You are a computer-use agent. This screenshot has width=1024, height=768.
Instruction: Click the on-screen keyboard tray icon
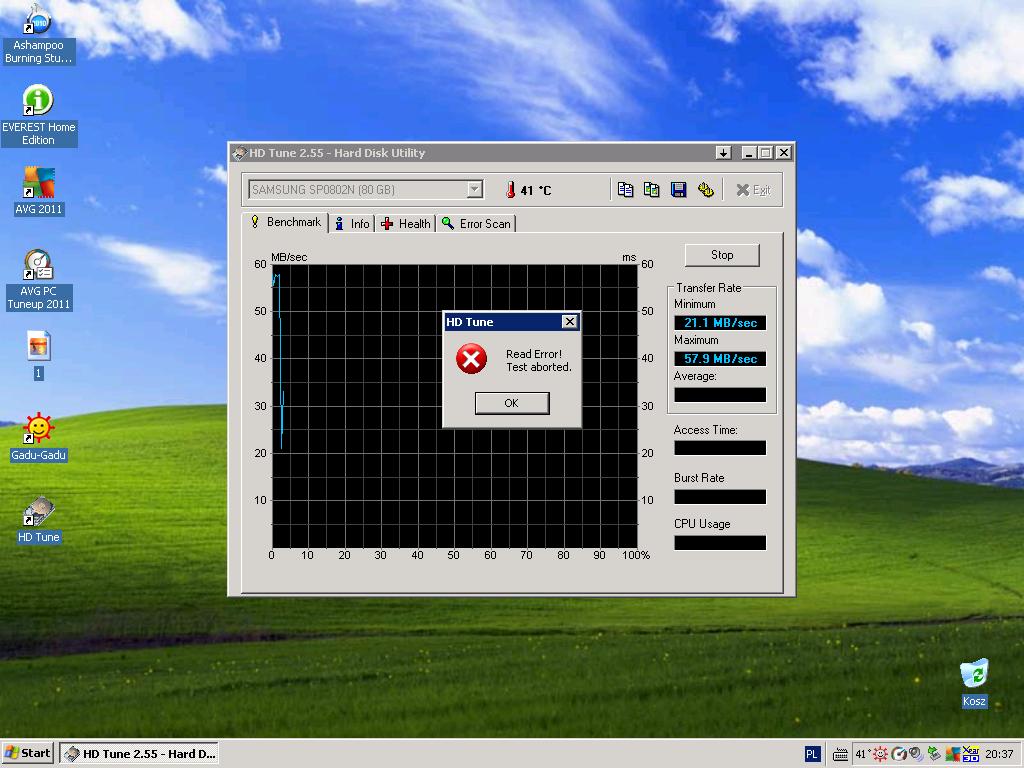840,754
